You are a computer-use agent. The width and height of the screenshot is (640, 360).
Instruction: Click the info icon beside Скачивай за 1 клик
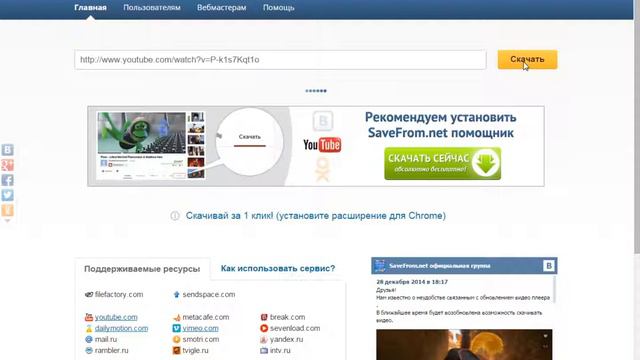coord(175,216)
